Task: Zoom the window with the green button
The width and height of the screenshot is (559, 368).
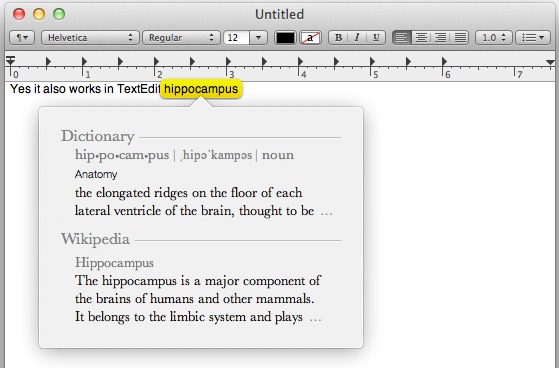Action: [59, 14]
